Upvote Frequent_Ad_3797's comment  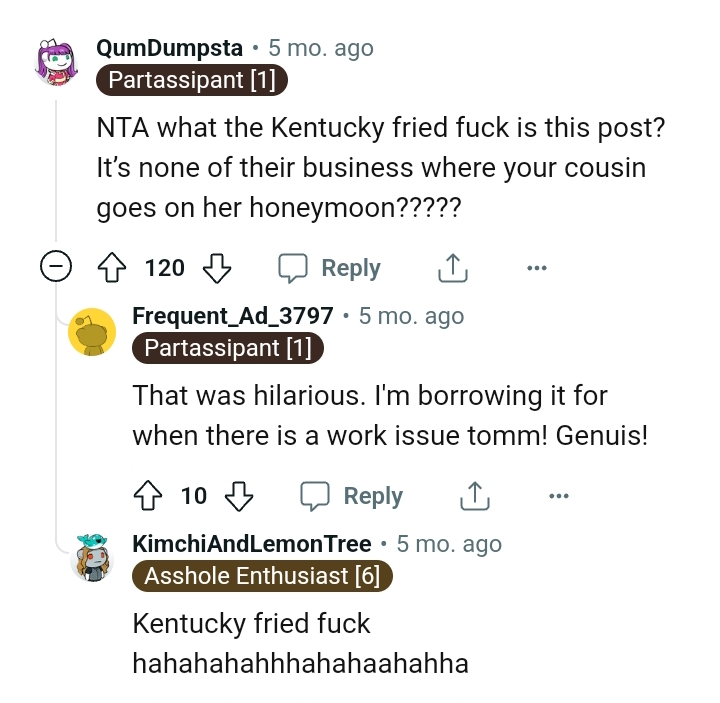tap(146, 496)
